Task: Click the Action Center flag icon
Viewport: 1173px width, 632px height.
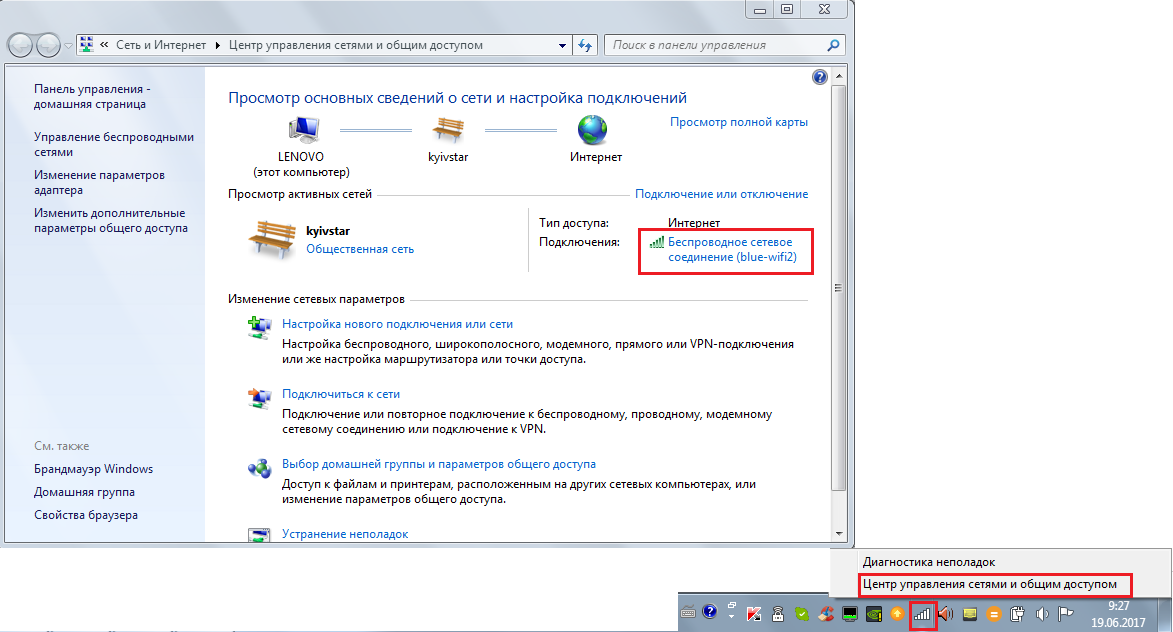Action: click(1066, 613)
